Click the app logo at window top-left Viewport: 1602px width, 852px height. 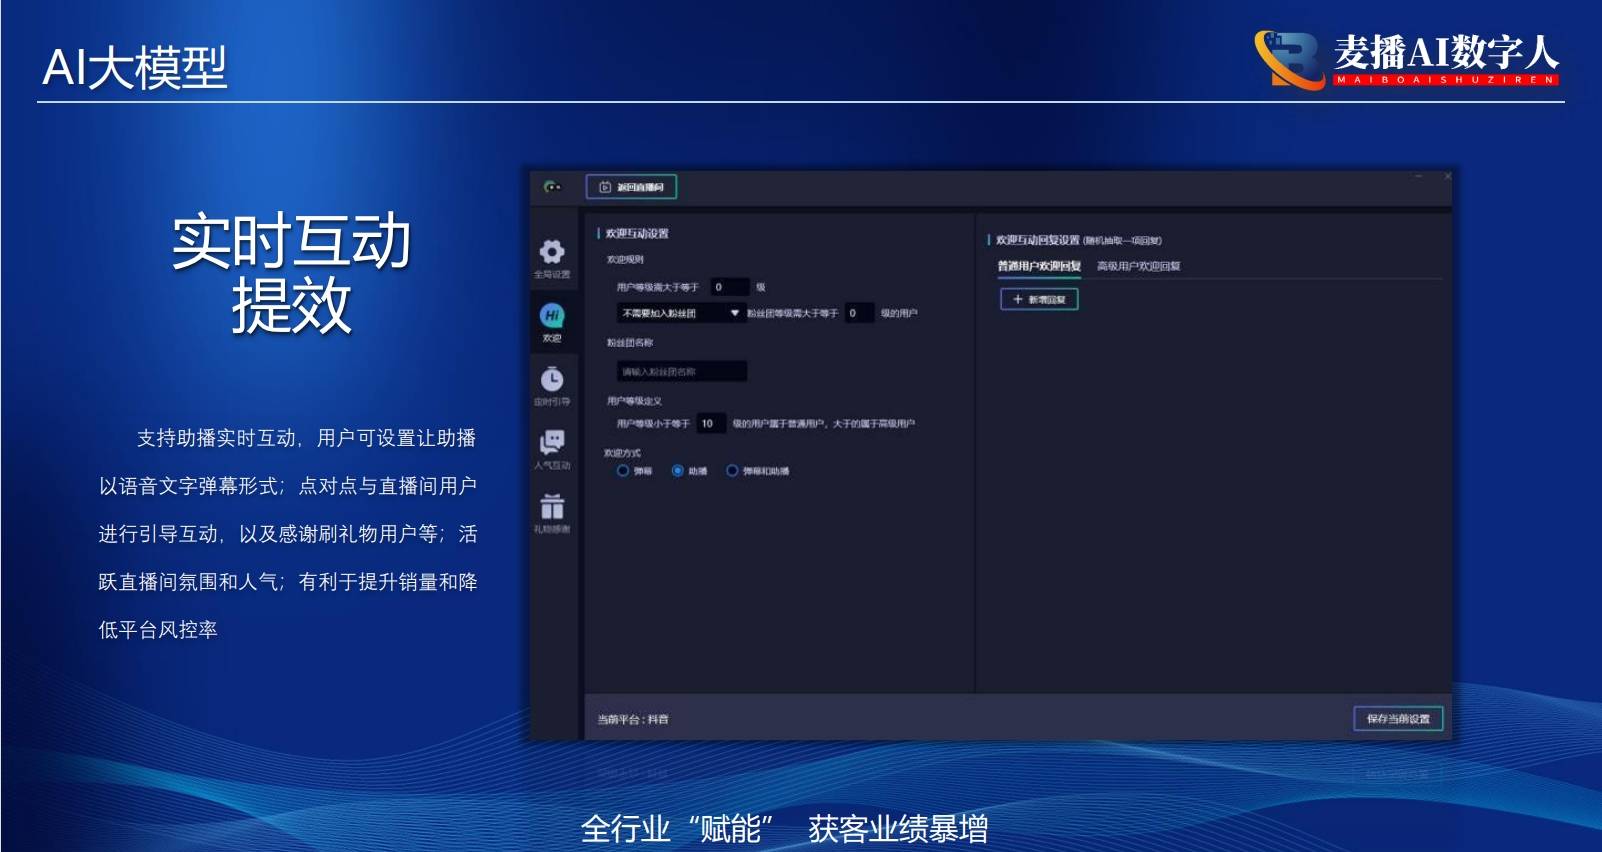click(x=552, y=187)
